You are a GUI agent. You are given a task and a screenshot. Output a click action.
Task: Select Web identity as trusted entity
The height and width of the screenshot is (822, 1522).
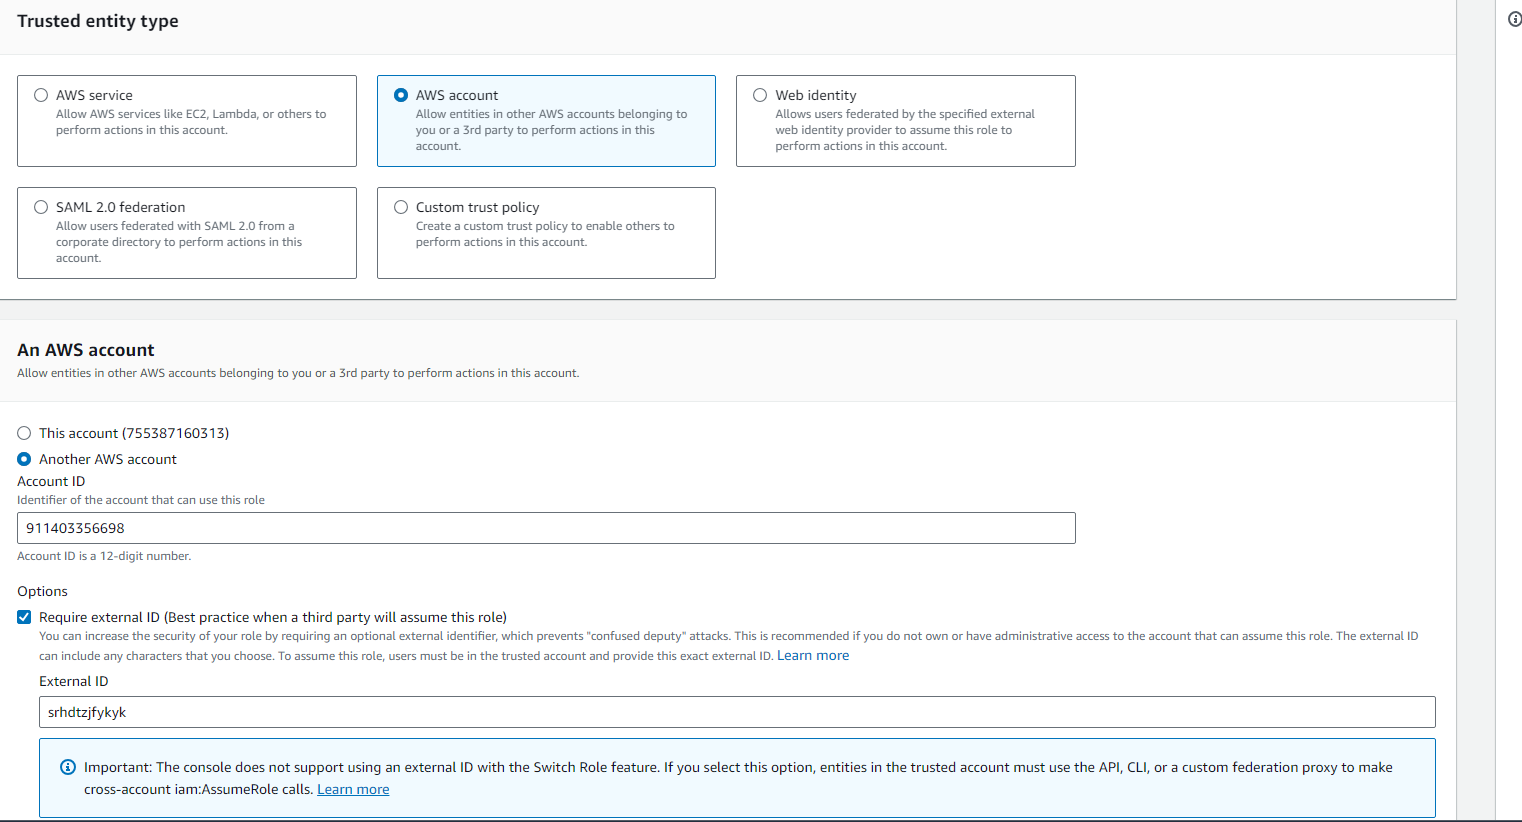click(760, 95)
